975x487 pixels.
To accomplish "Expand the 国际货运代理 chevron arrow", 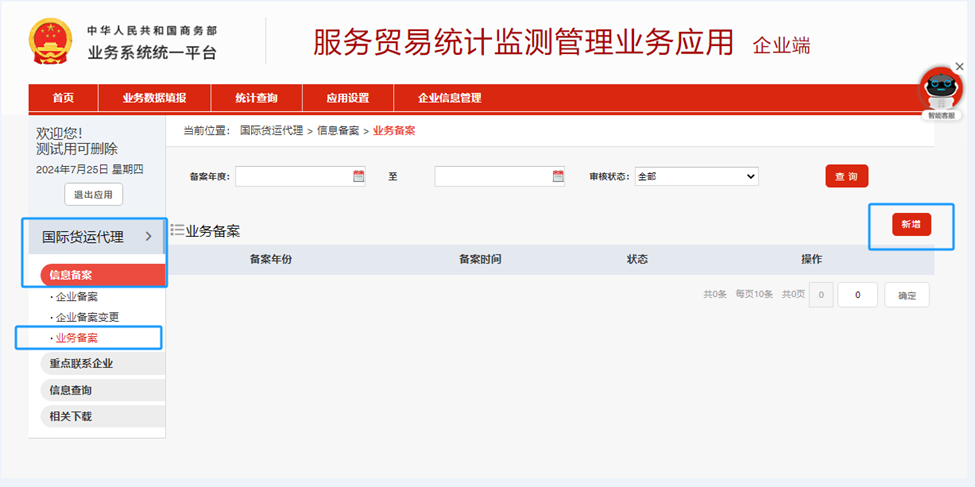I will pyautogui.click(x=149, y=237).
